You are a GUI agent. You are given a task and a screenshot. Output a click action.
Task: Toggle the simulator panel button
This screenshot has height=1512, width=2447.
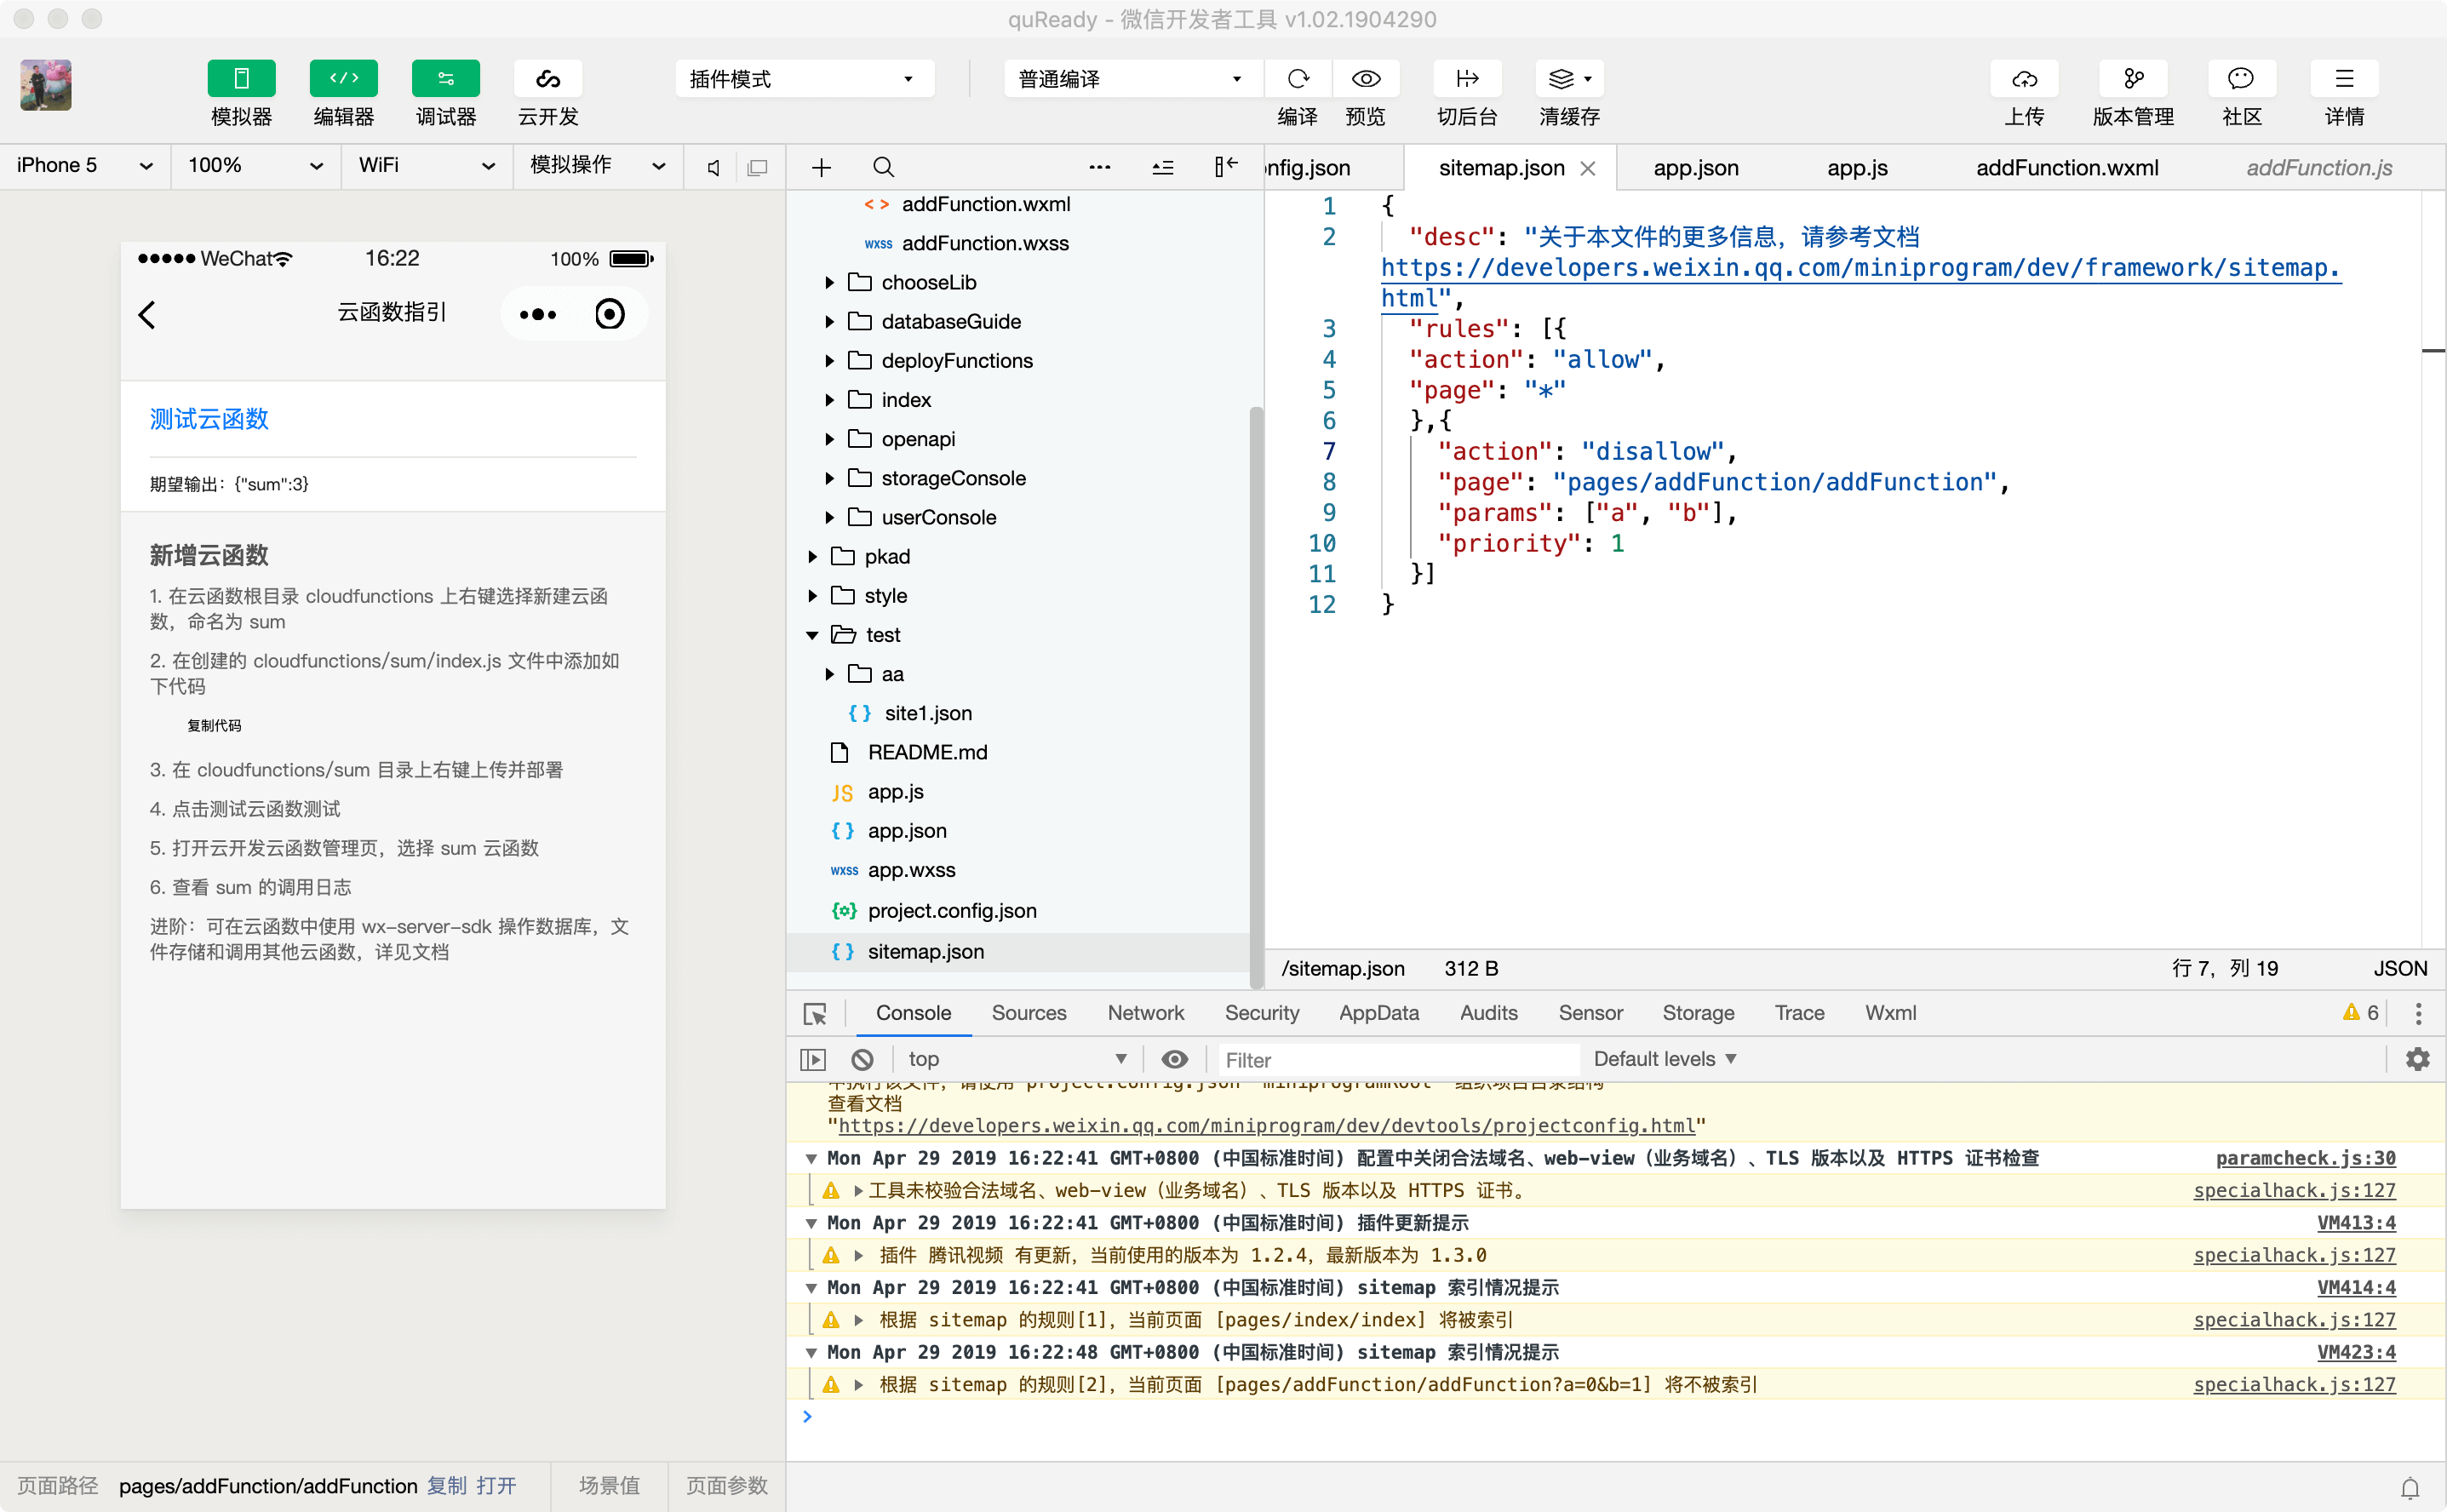[241, 79]
